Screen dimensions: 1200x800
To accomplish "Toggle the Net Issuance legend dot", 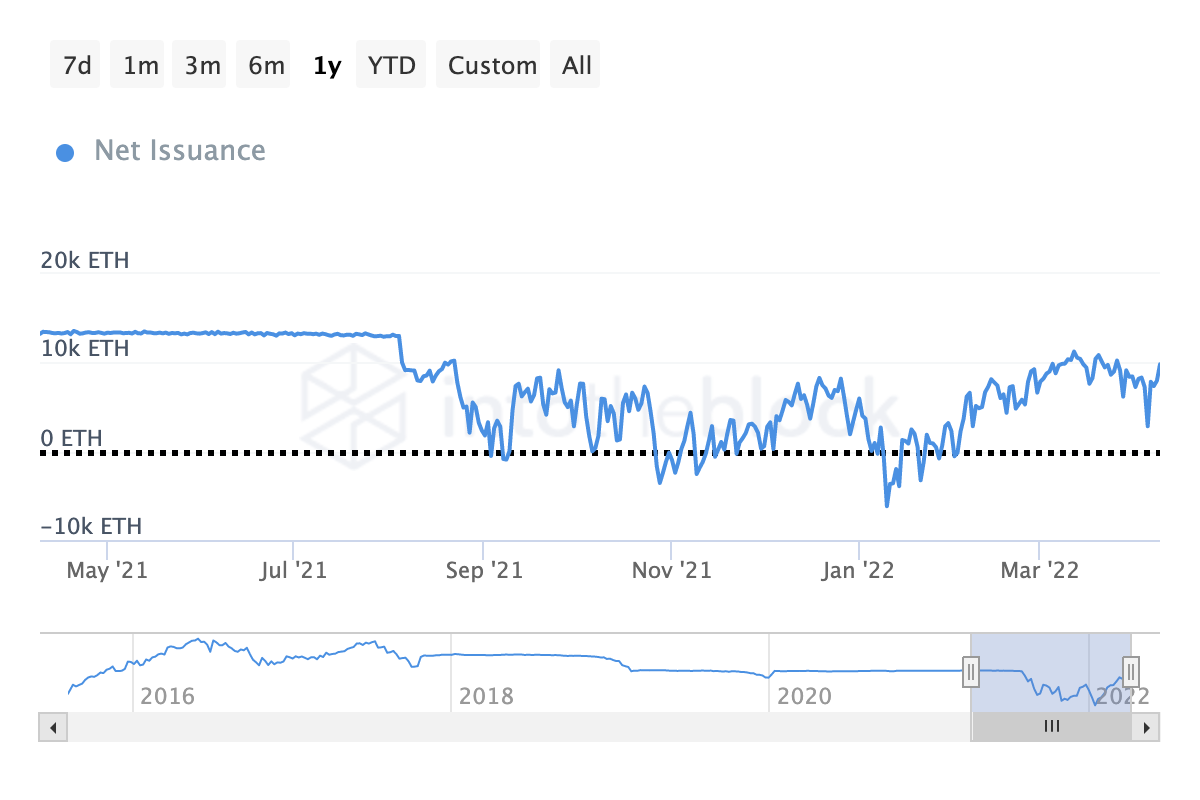I will click(65, 153).
